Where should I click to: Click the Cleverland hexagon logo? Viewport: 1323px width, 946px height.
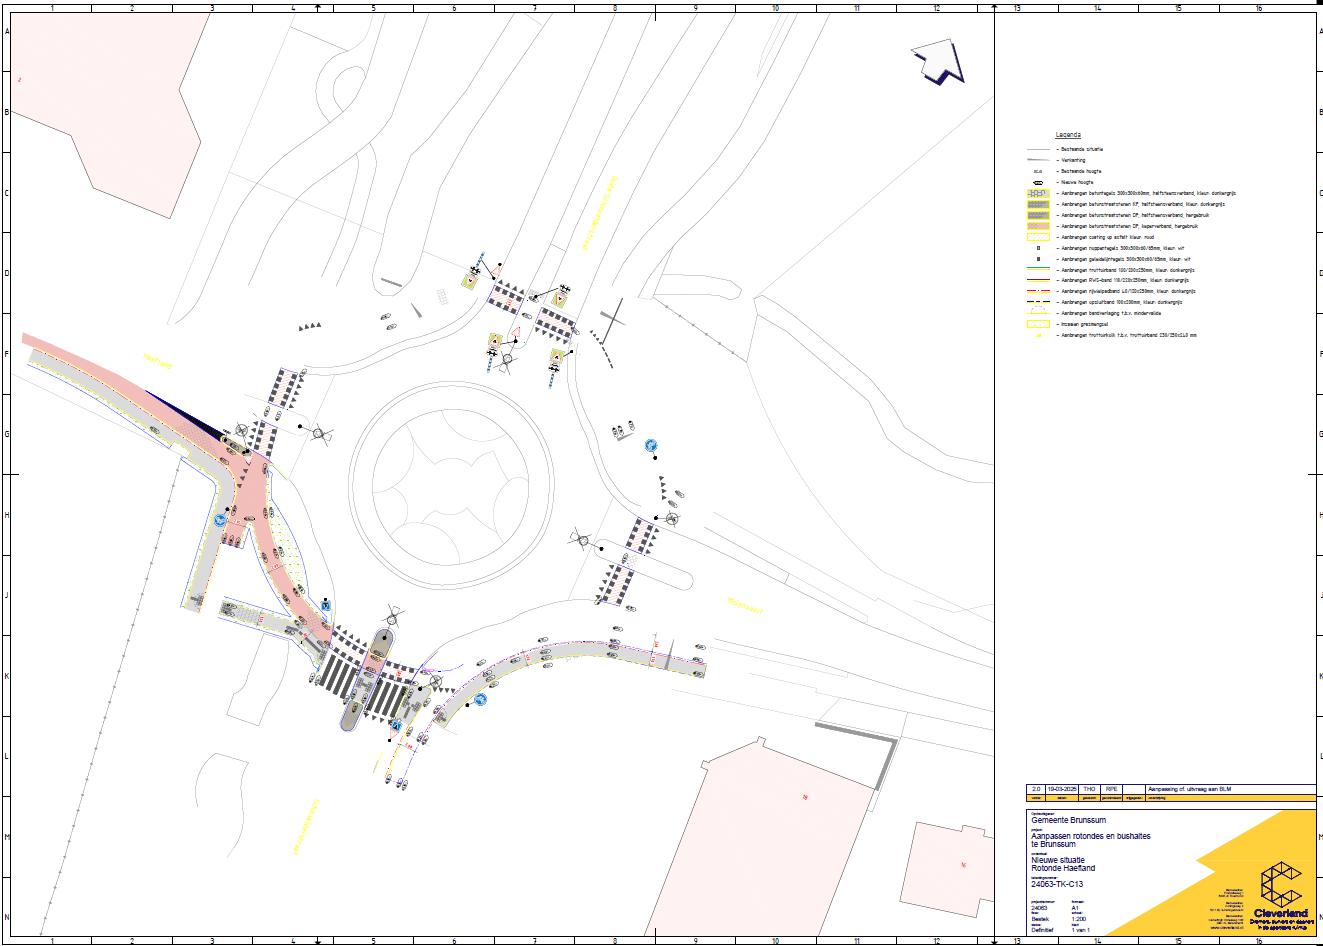click(x=1282, y=884)
